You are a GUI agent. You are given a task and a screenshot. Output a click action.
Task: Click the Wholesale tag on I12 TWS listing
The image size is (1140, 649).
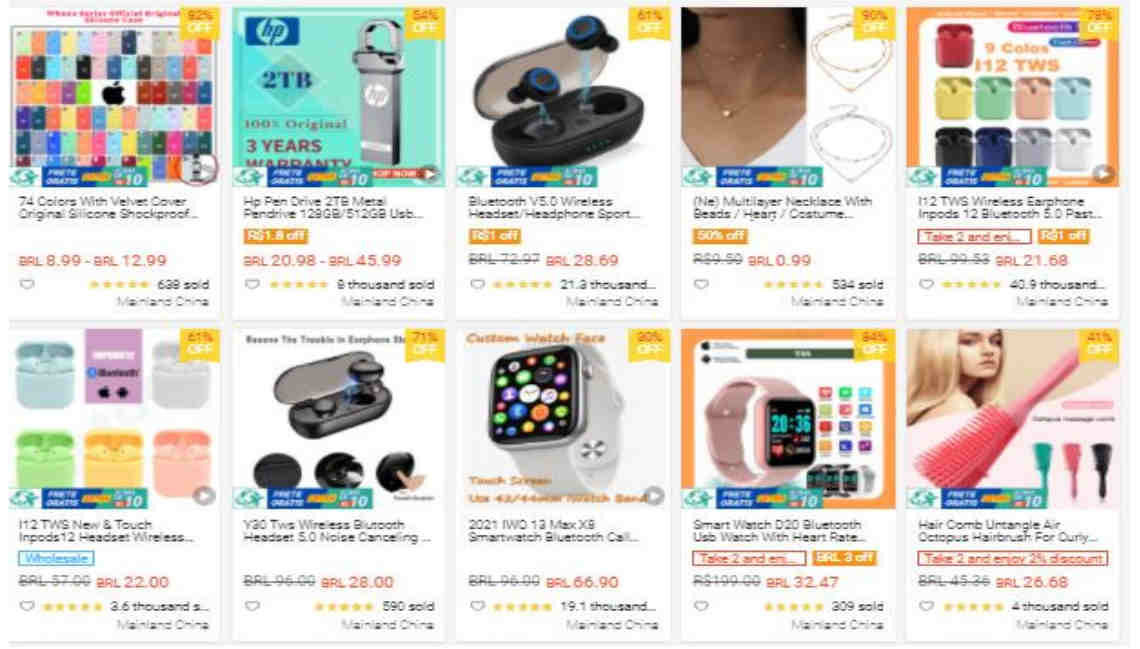pyautogui.click(x=56, y=558)
